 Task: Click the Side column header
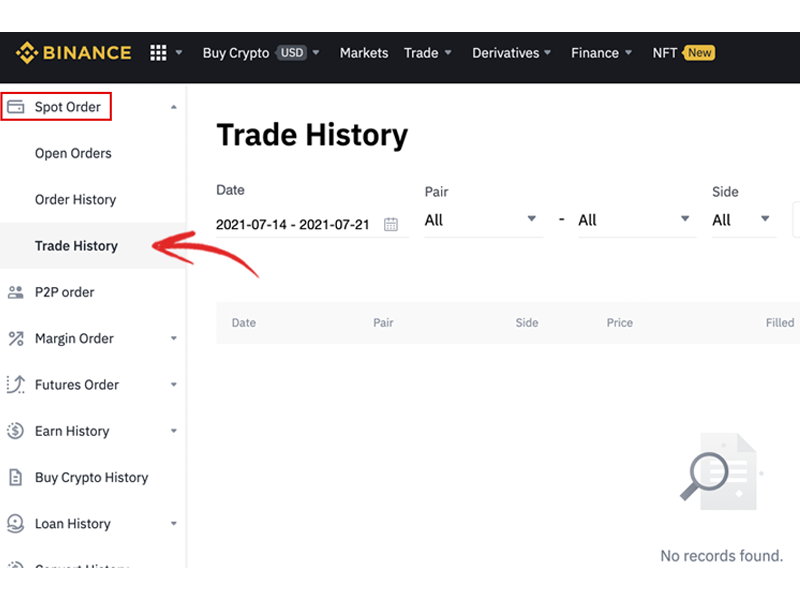[x=527, y=322]
